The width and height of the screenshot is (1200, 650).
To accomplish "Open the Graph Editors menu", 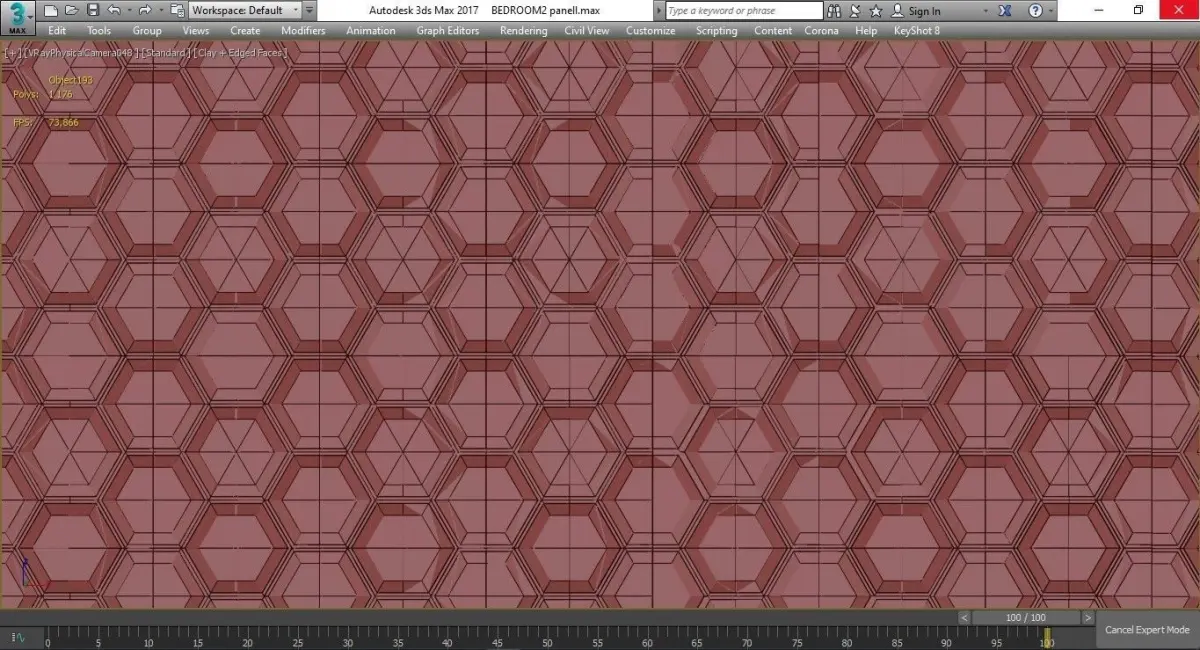I will pos(448,30).
